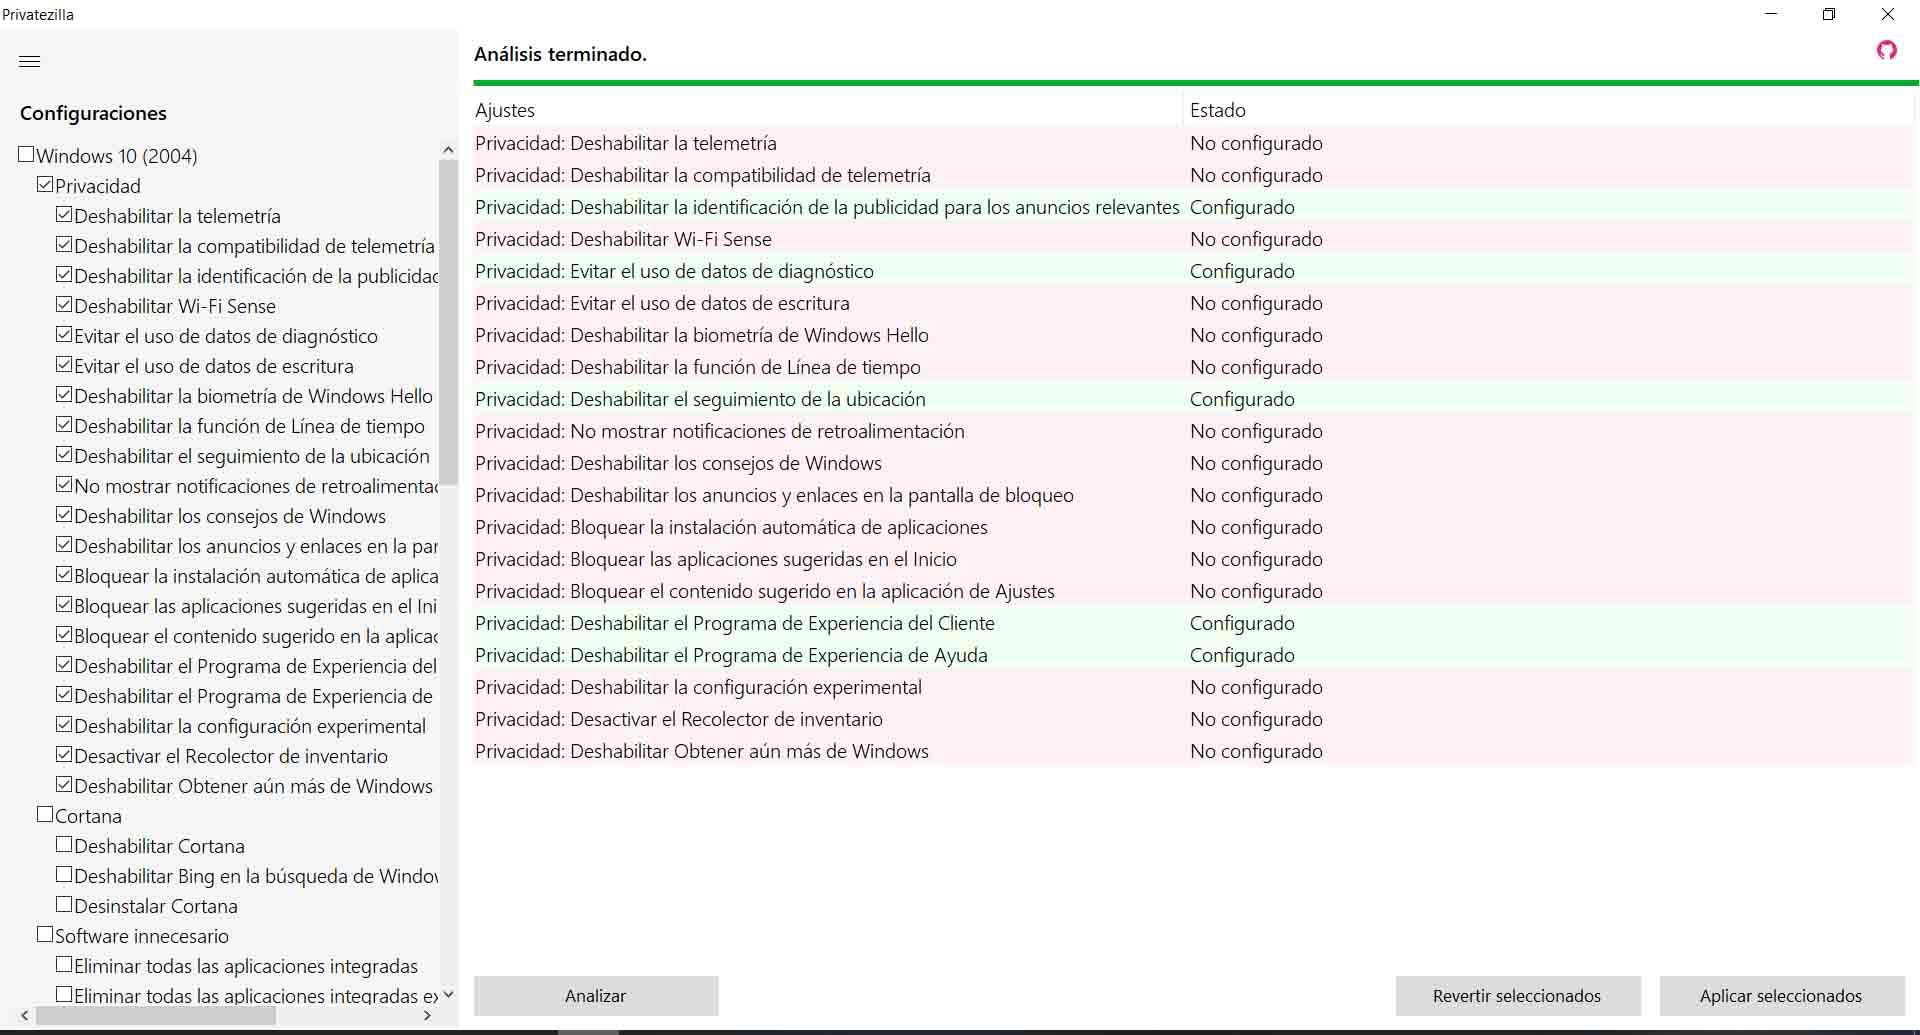
Task: Select row 'Privacidad: Bloquear la instalación automática de aplicaciones'
Action: click(1194, 527)
